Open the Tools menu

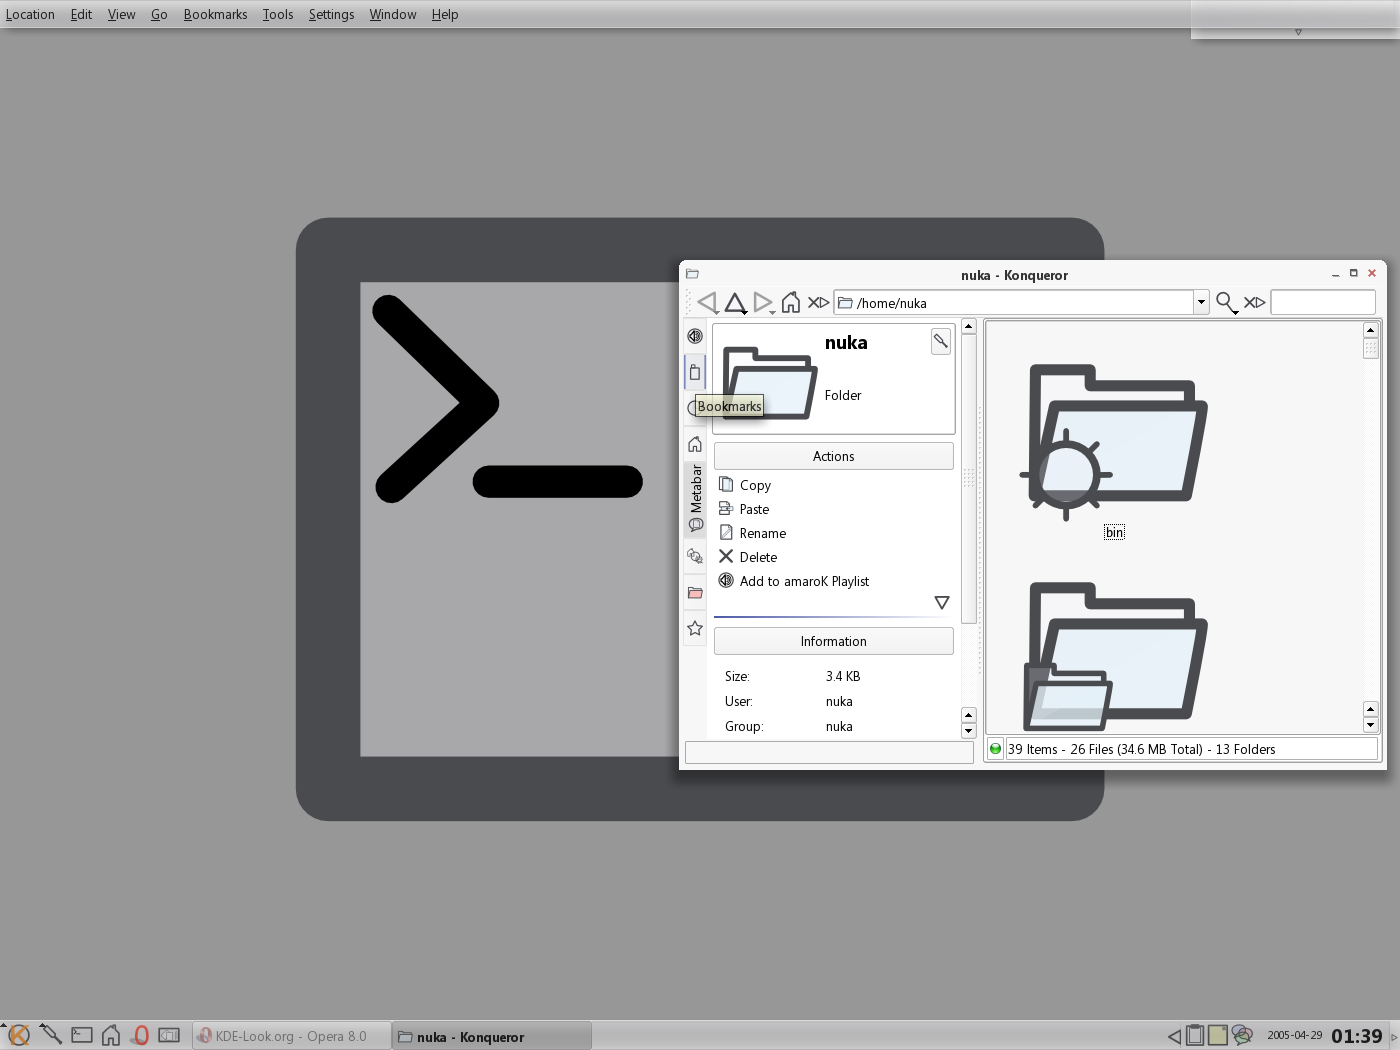coord(278,14)
